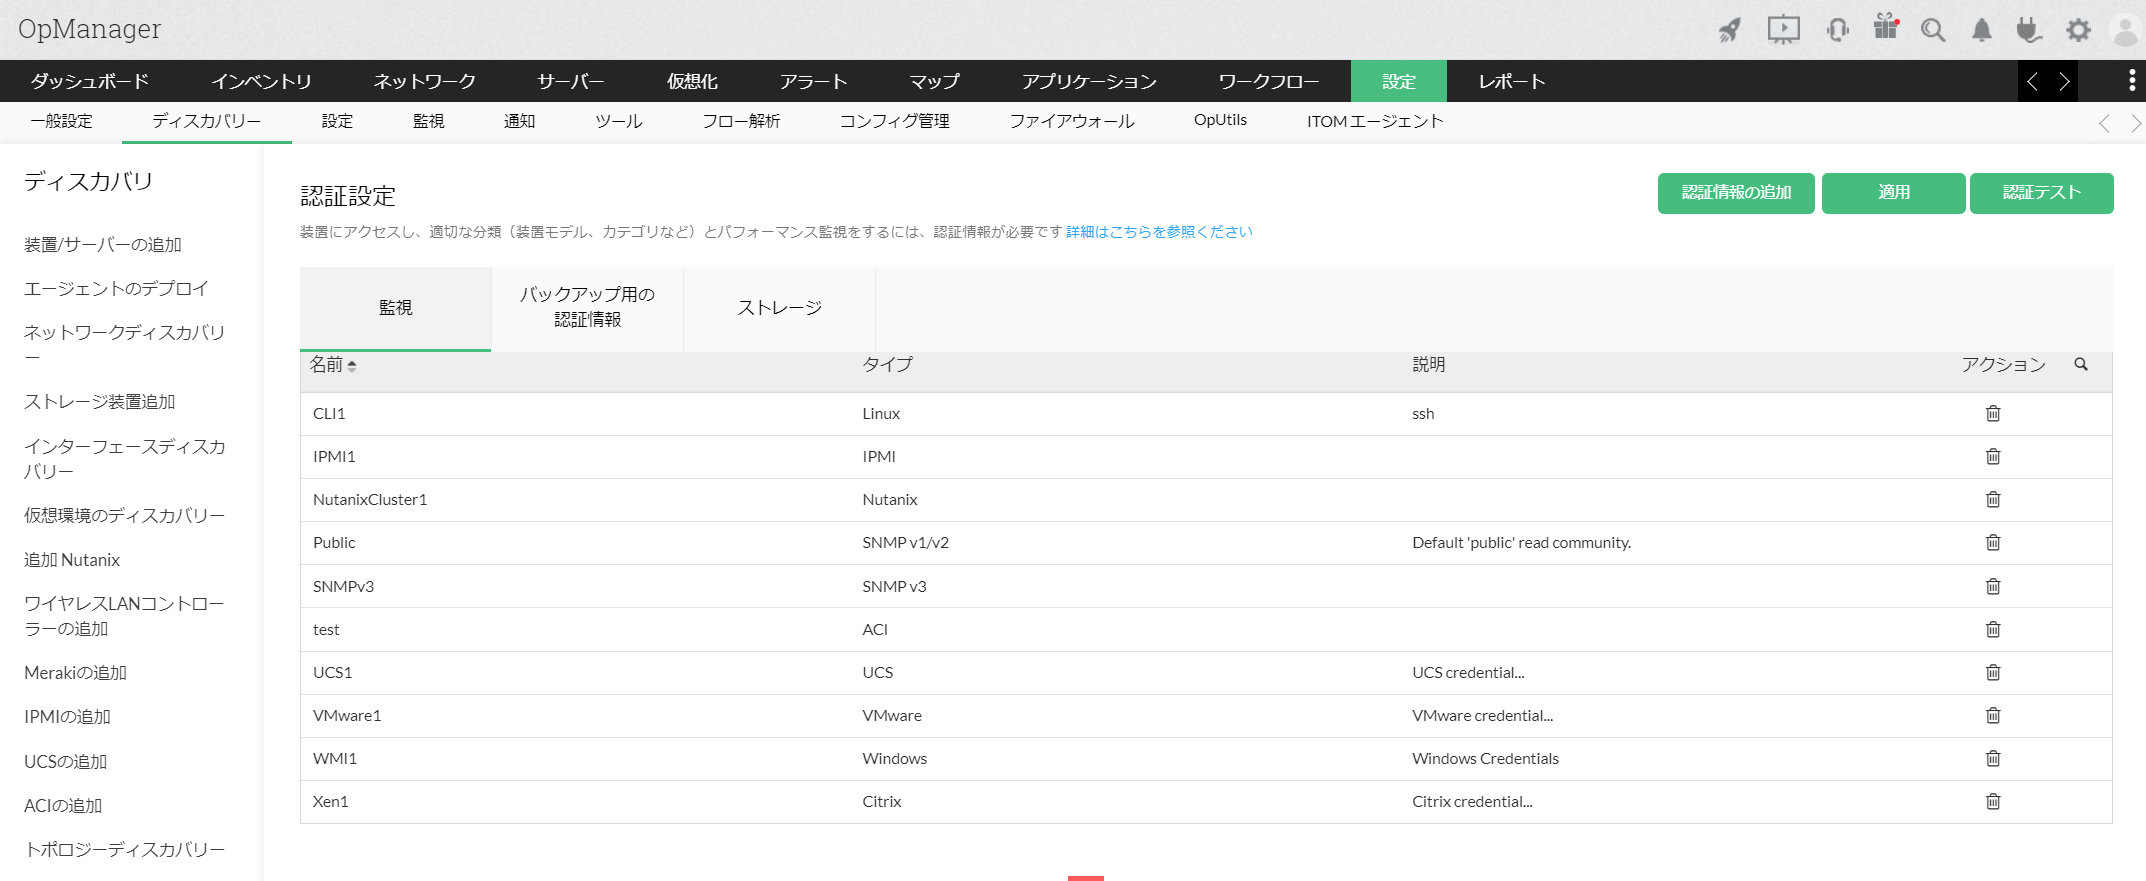Open エージェントのデプロイ in sidebar

(x=116, y=289)
